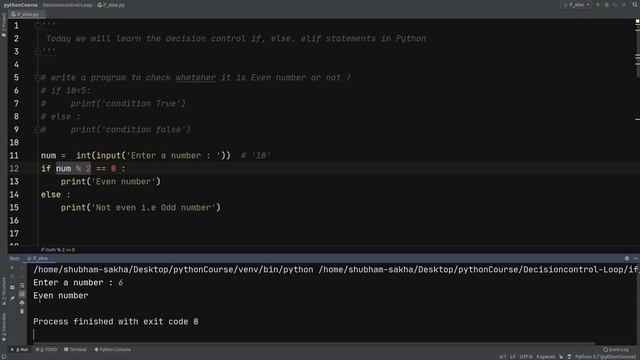Open the Event Log
Image resolution: width=640 pixels, height=360 pixels.
point(616,350)
